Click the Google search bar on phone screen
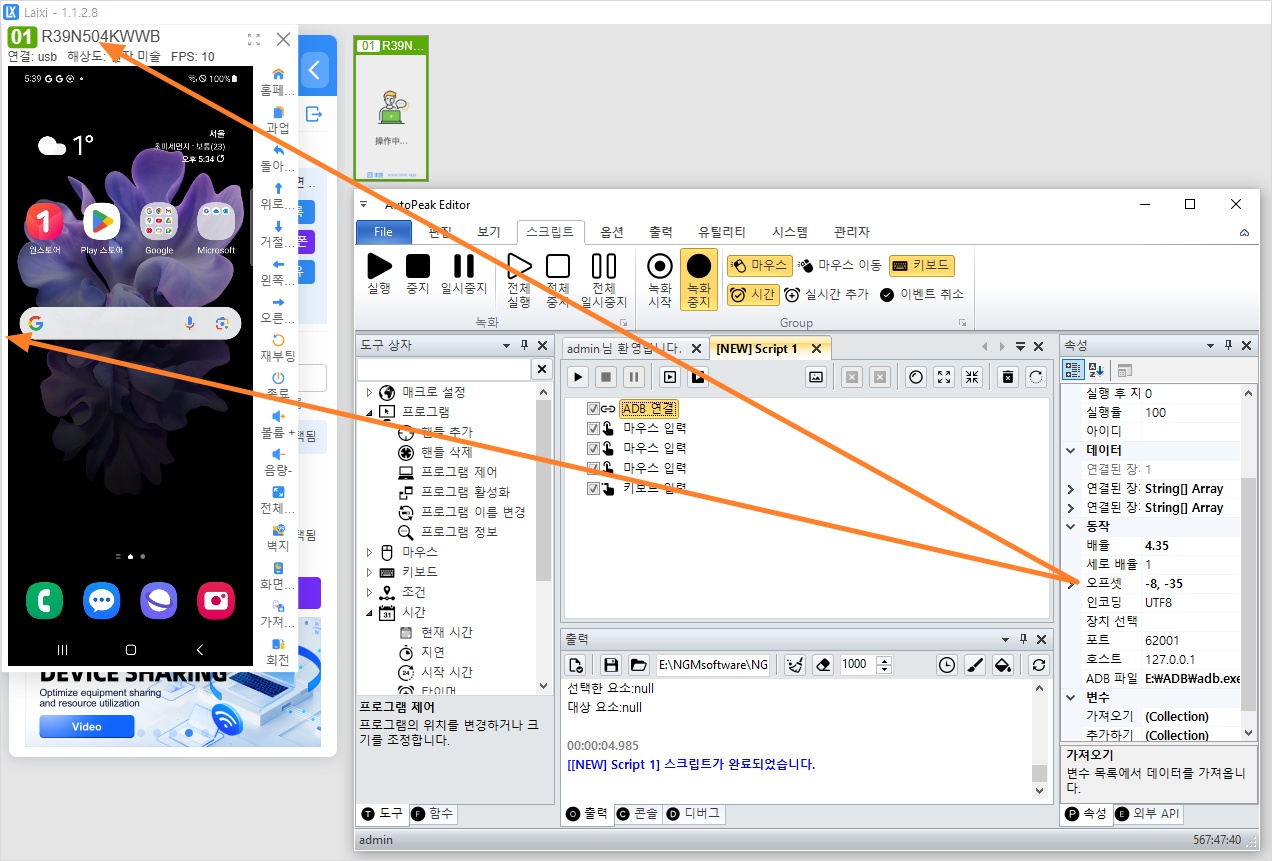 coord(130,323)
